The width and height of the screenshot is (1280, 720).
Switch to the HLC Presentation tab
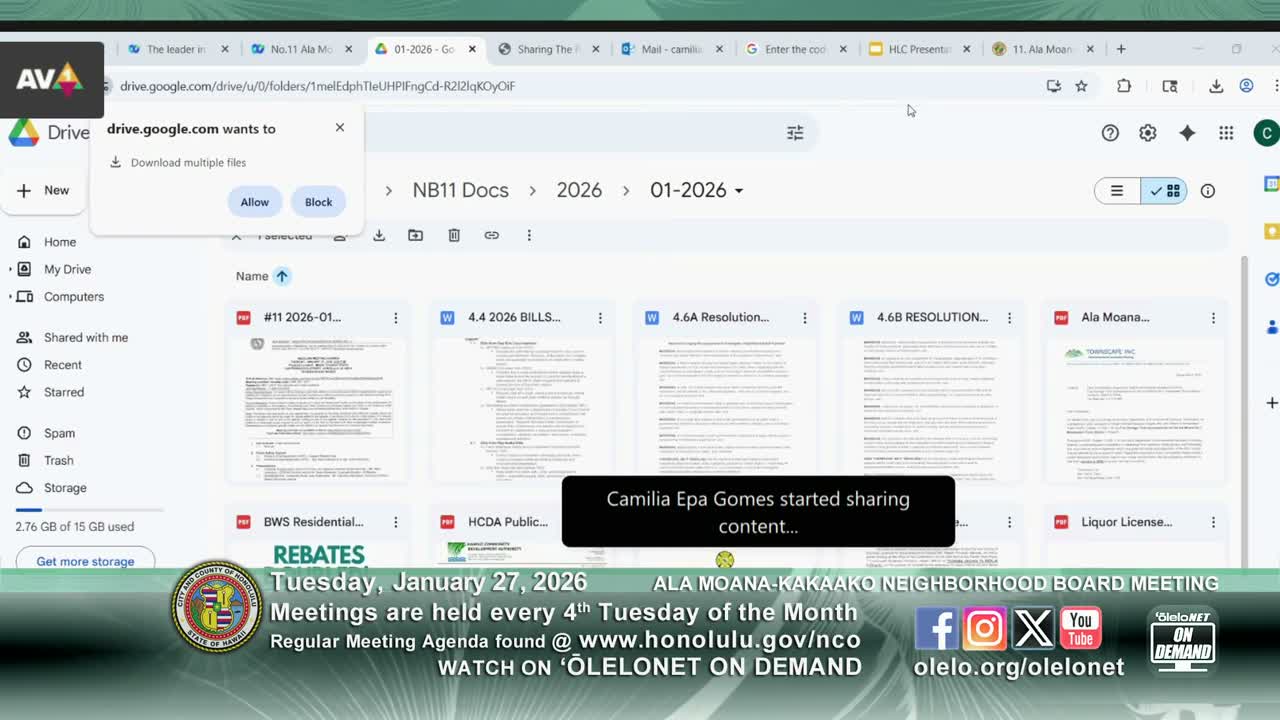918,49
